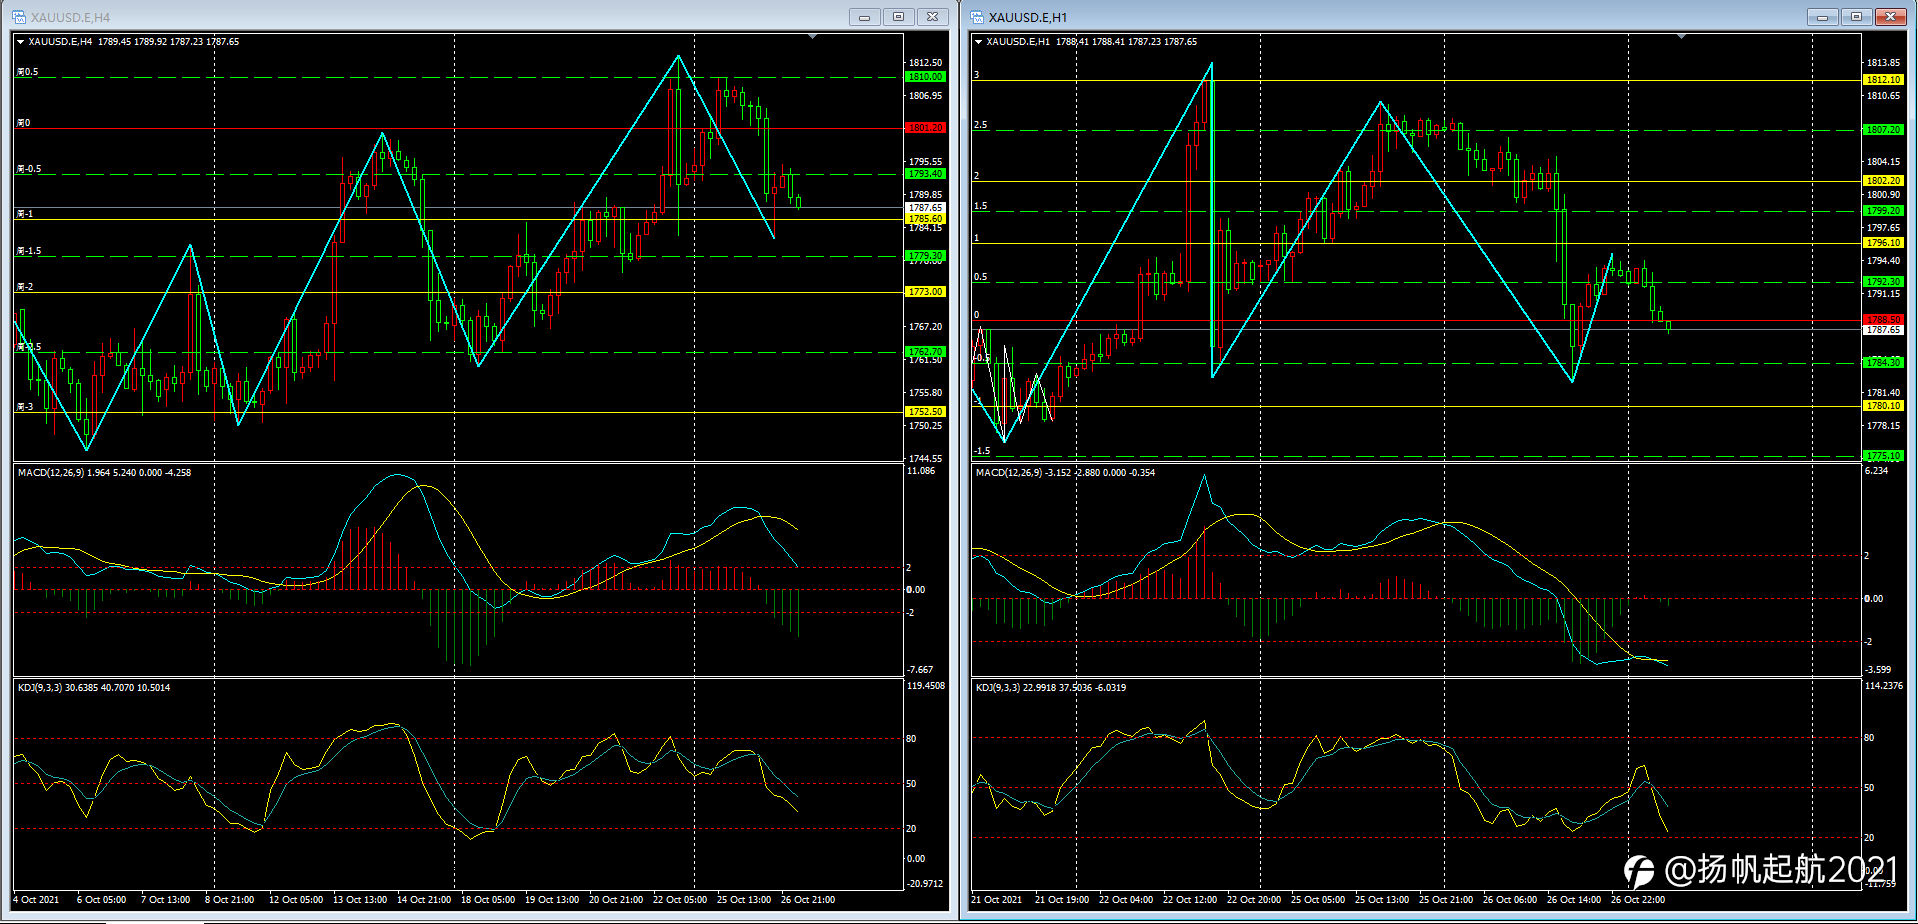The height and width of the screenshot is (924, 1918).
Task: Click the KDJ(9,3,3) label in H1 chart
Action: click(997, 688)
